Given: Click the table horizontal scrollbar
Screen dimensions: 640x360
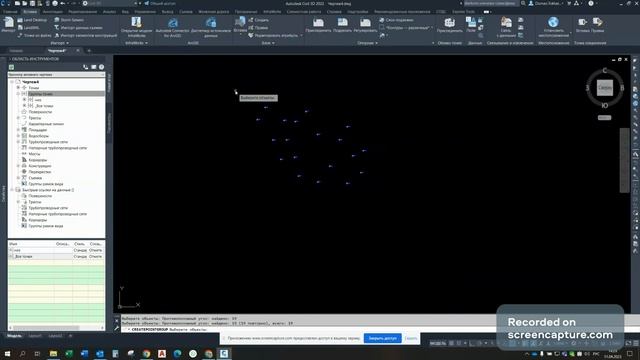Looking at the screenshot, I should click(46, 328).
